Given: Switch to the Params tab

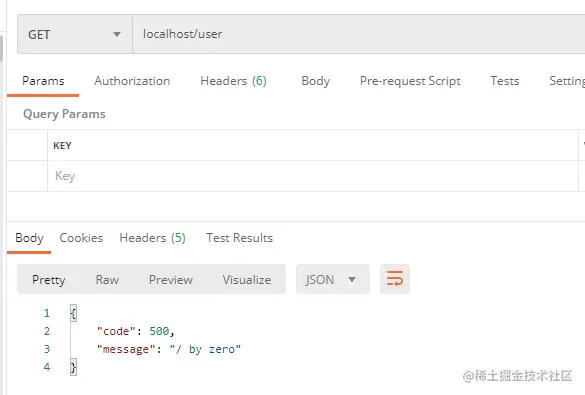Looking at the screenshot, I should (x=43, y=81).
